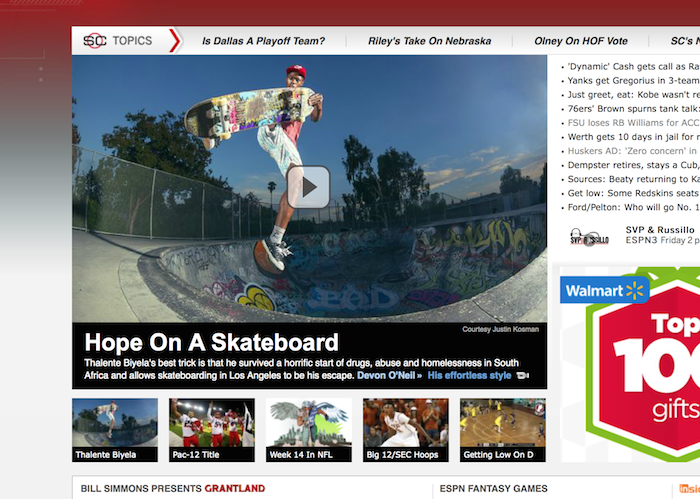
Task: Open the red chevron next to SC Topics
Action: 175,41
